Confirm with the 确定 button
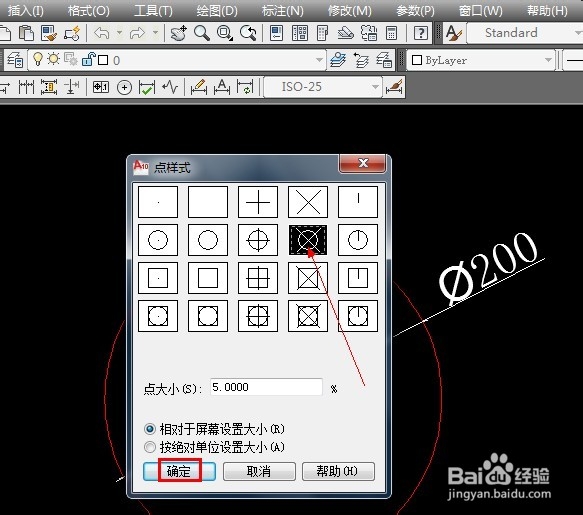 [179, 471]
